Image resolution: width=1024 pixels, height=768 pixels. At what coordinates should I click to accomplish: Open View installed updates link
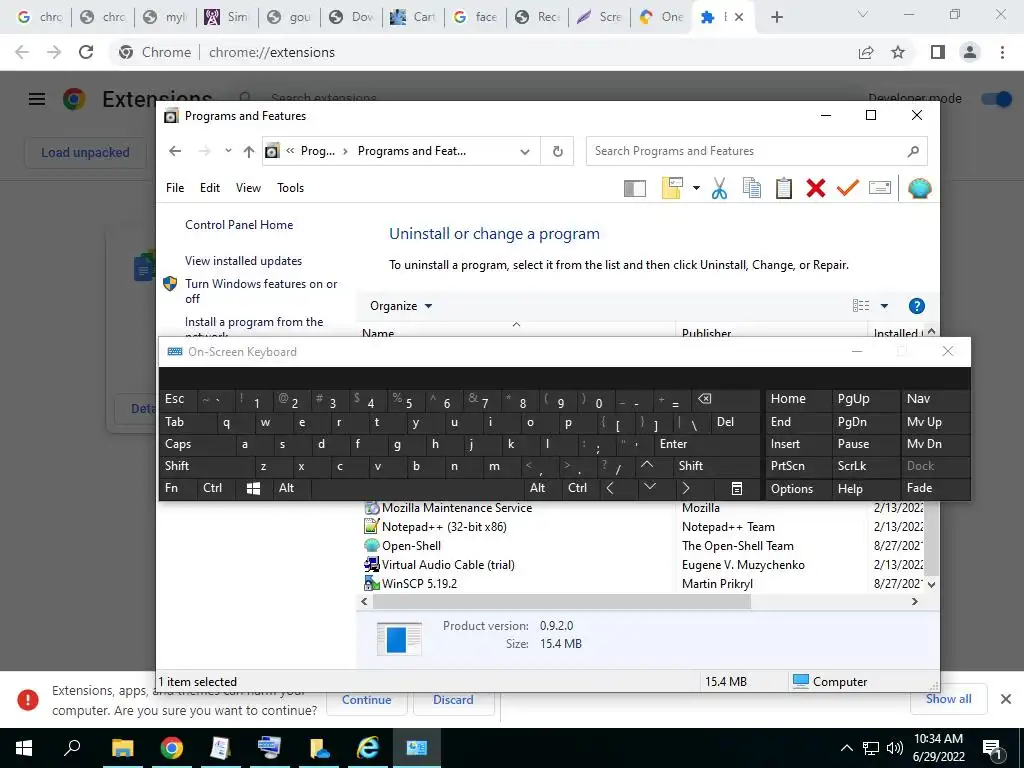tap(244, 261)
